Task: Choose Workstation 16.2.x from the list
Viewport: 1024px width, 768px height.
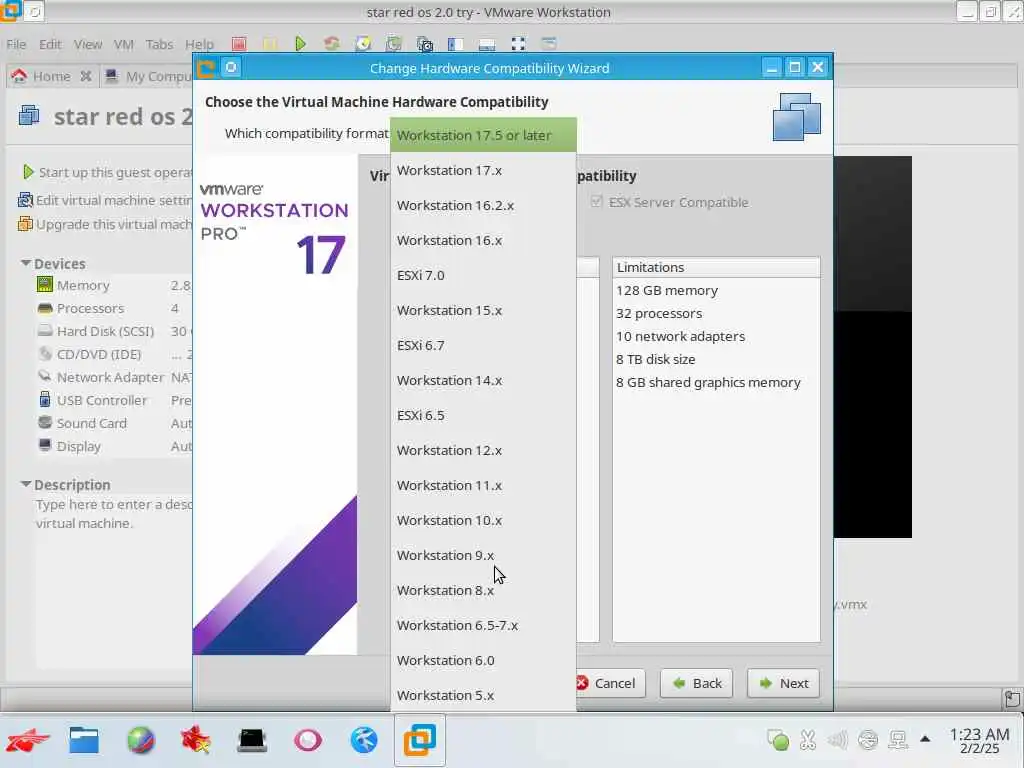Action: click(x=483, y=205)
